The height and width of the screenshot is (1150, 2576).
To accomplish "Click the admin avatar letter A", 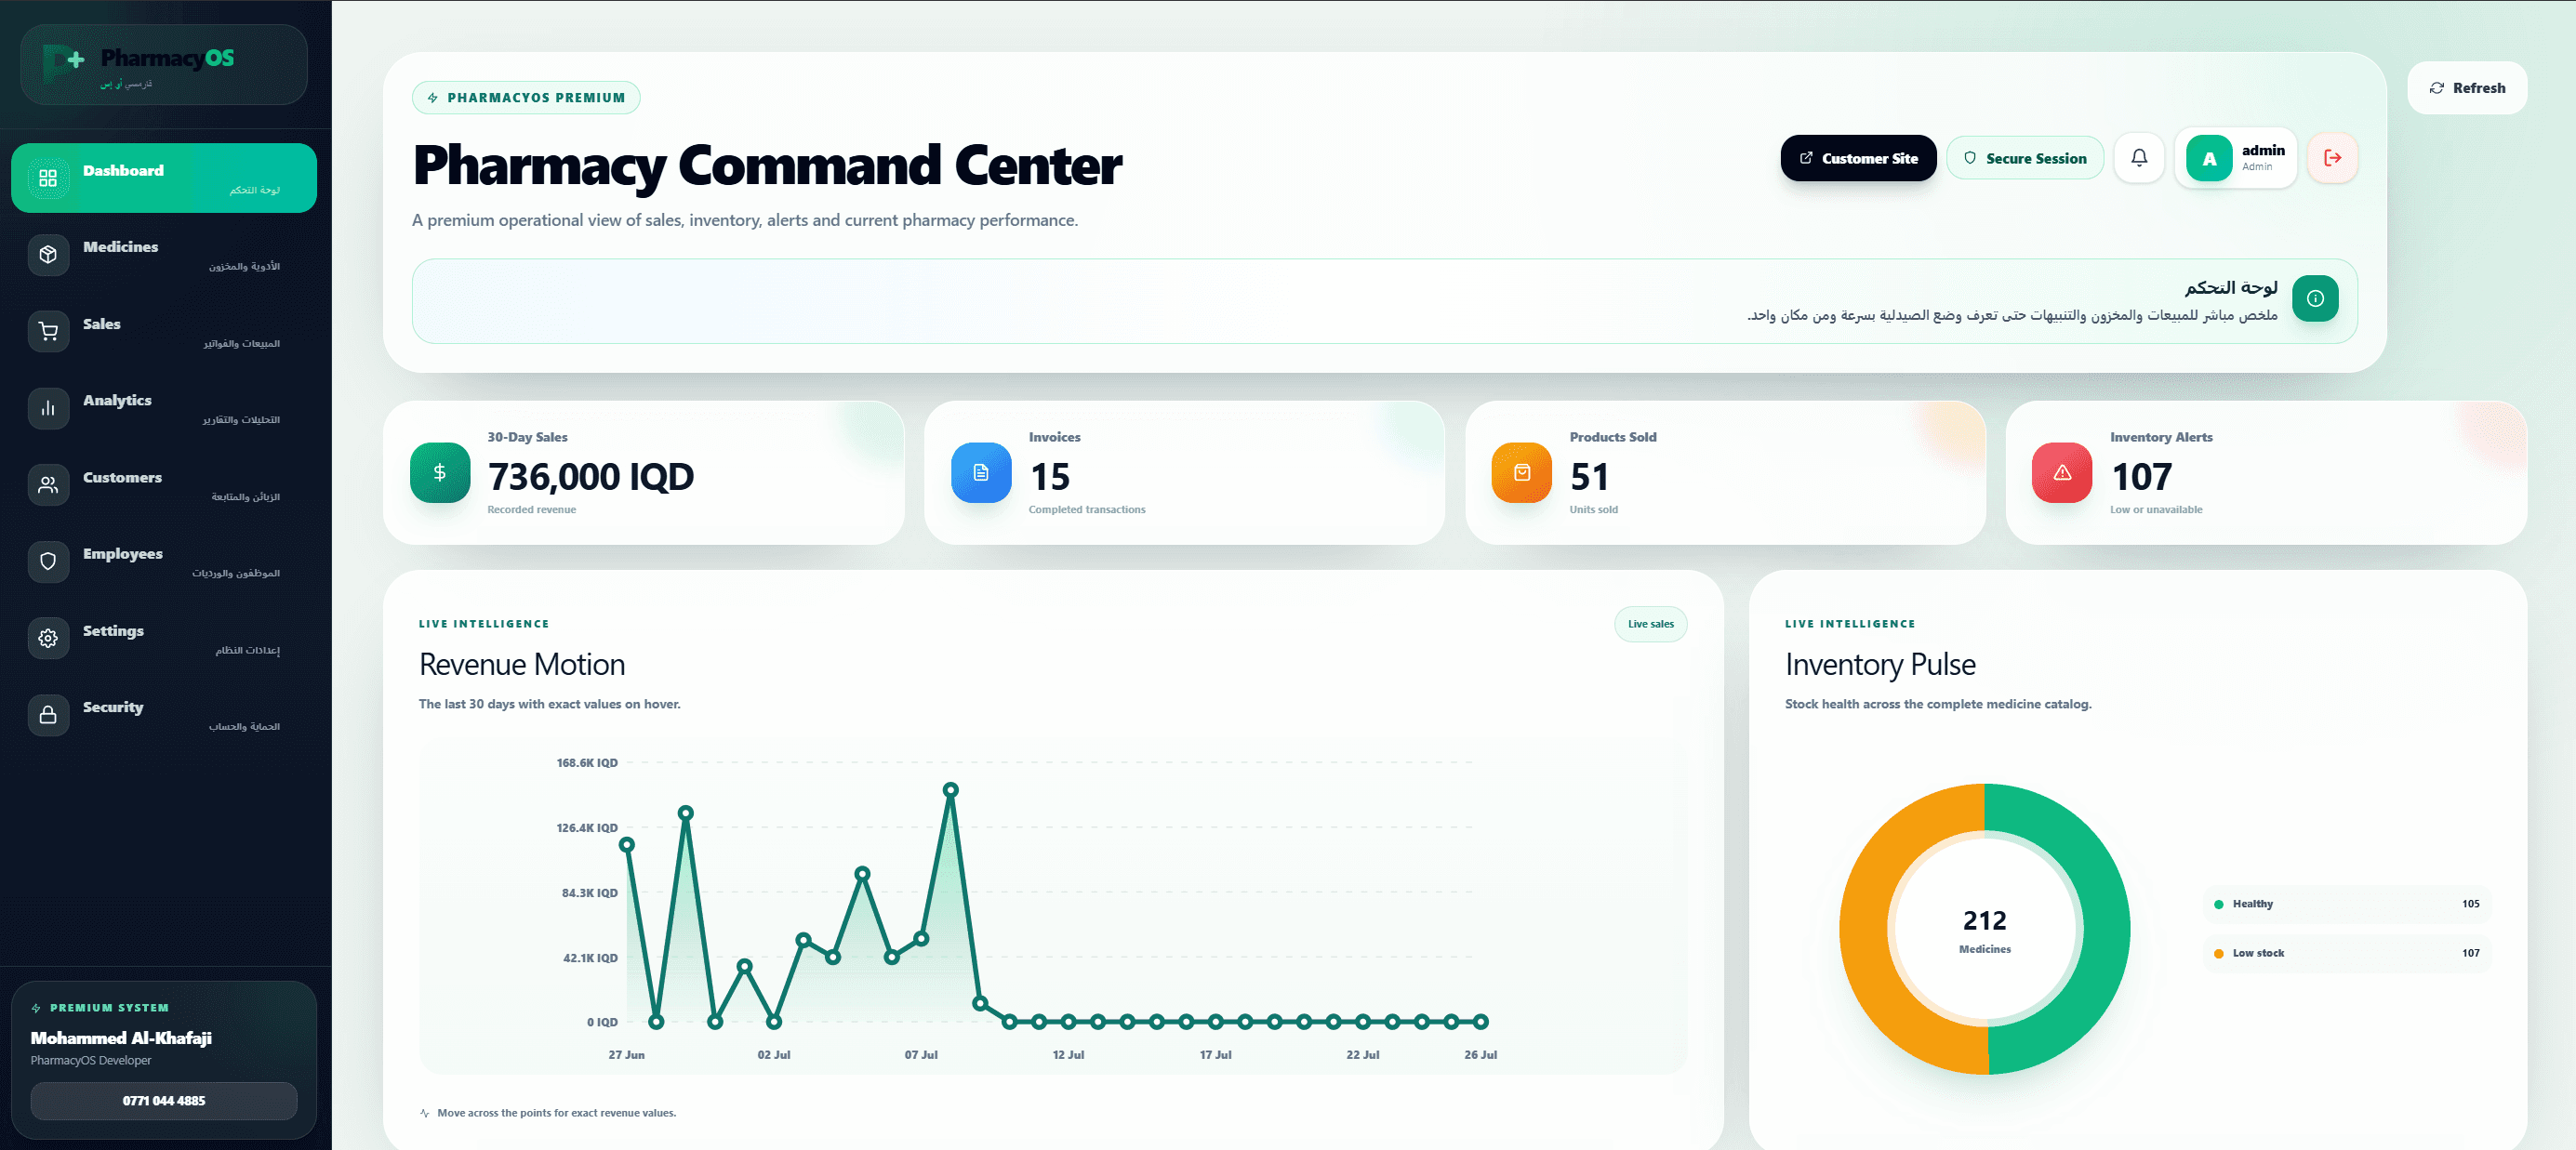I will coord(2209,158).
